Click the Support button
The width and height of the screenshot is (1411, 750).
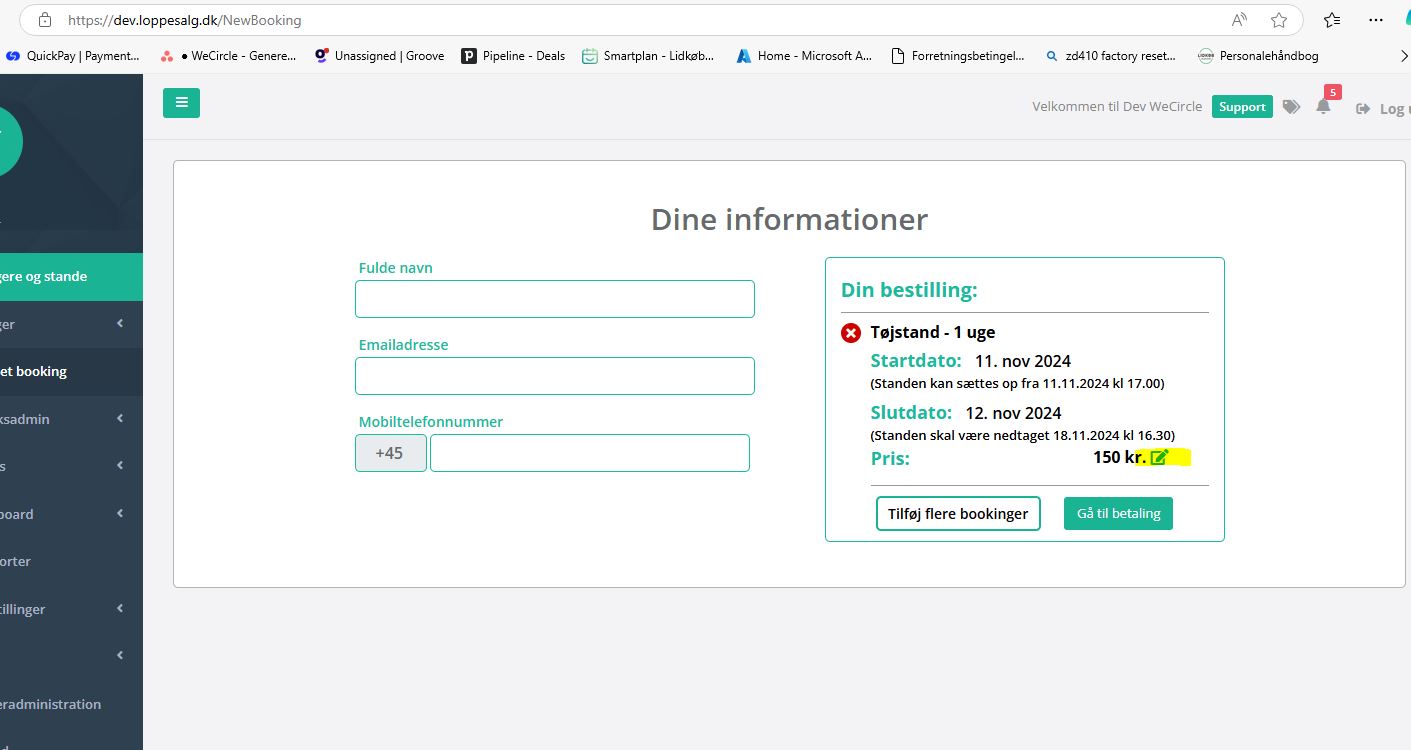1242,107
